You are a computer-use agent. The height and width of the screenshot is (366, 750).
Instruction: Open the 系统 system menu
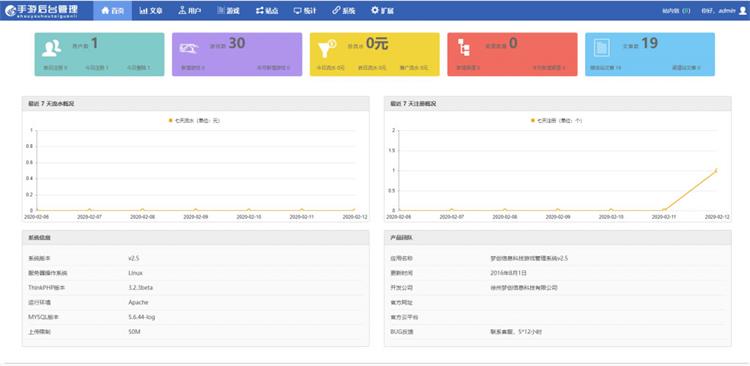point(343,11)
